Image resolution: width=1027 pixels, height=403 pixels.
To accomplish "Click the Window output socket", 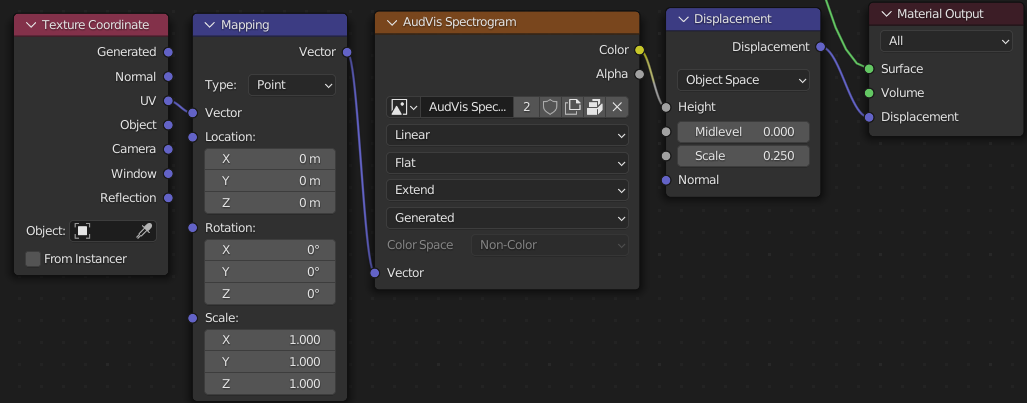I will pyautogui.click(x=168, y=174).
